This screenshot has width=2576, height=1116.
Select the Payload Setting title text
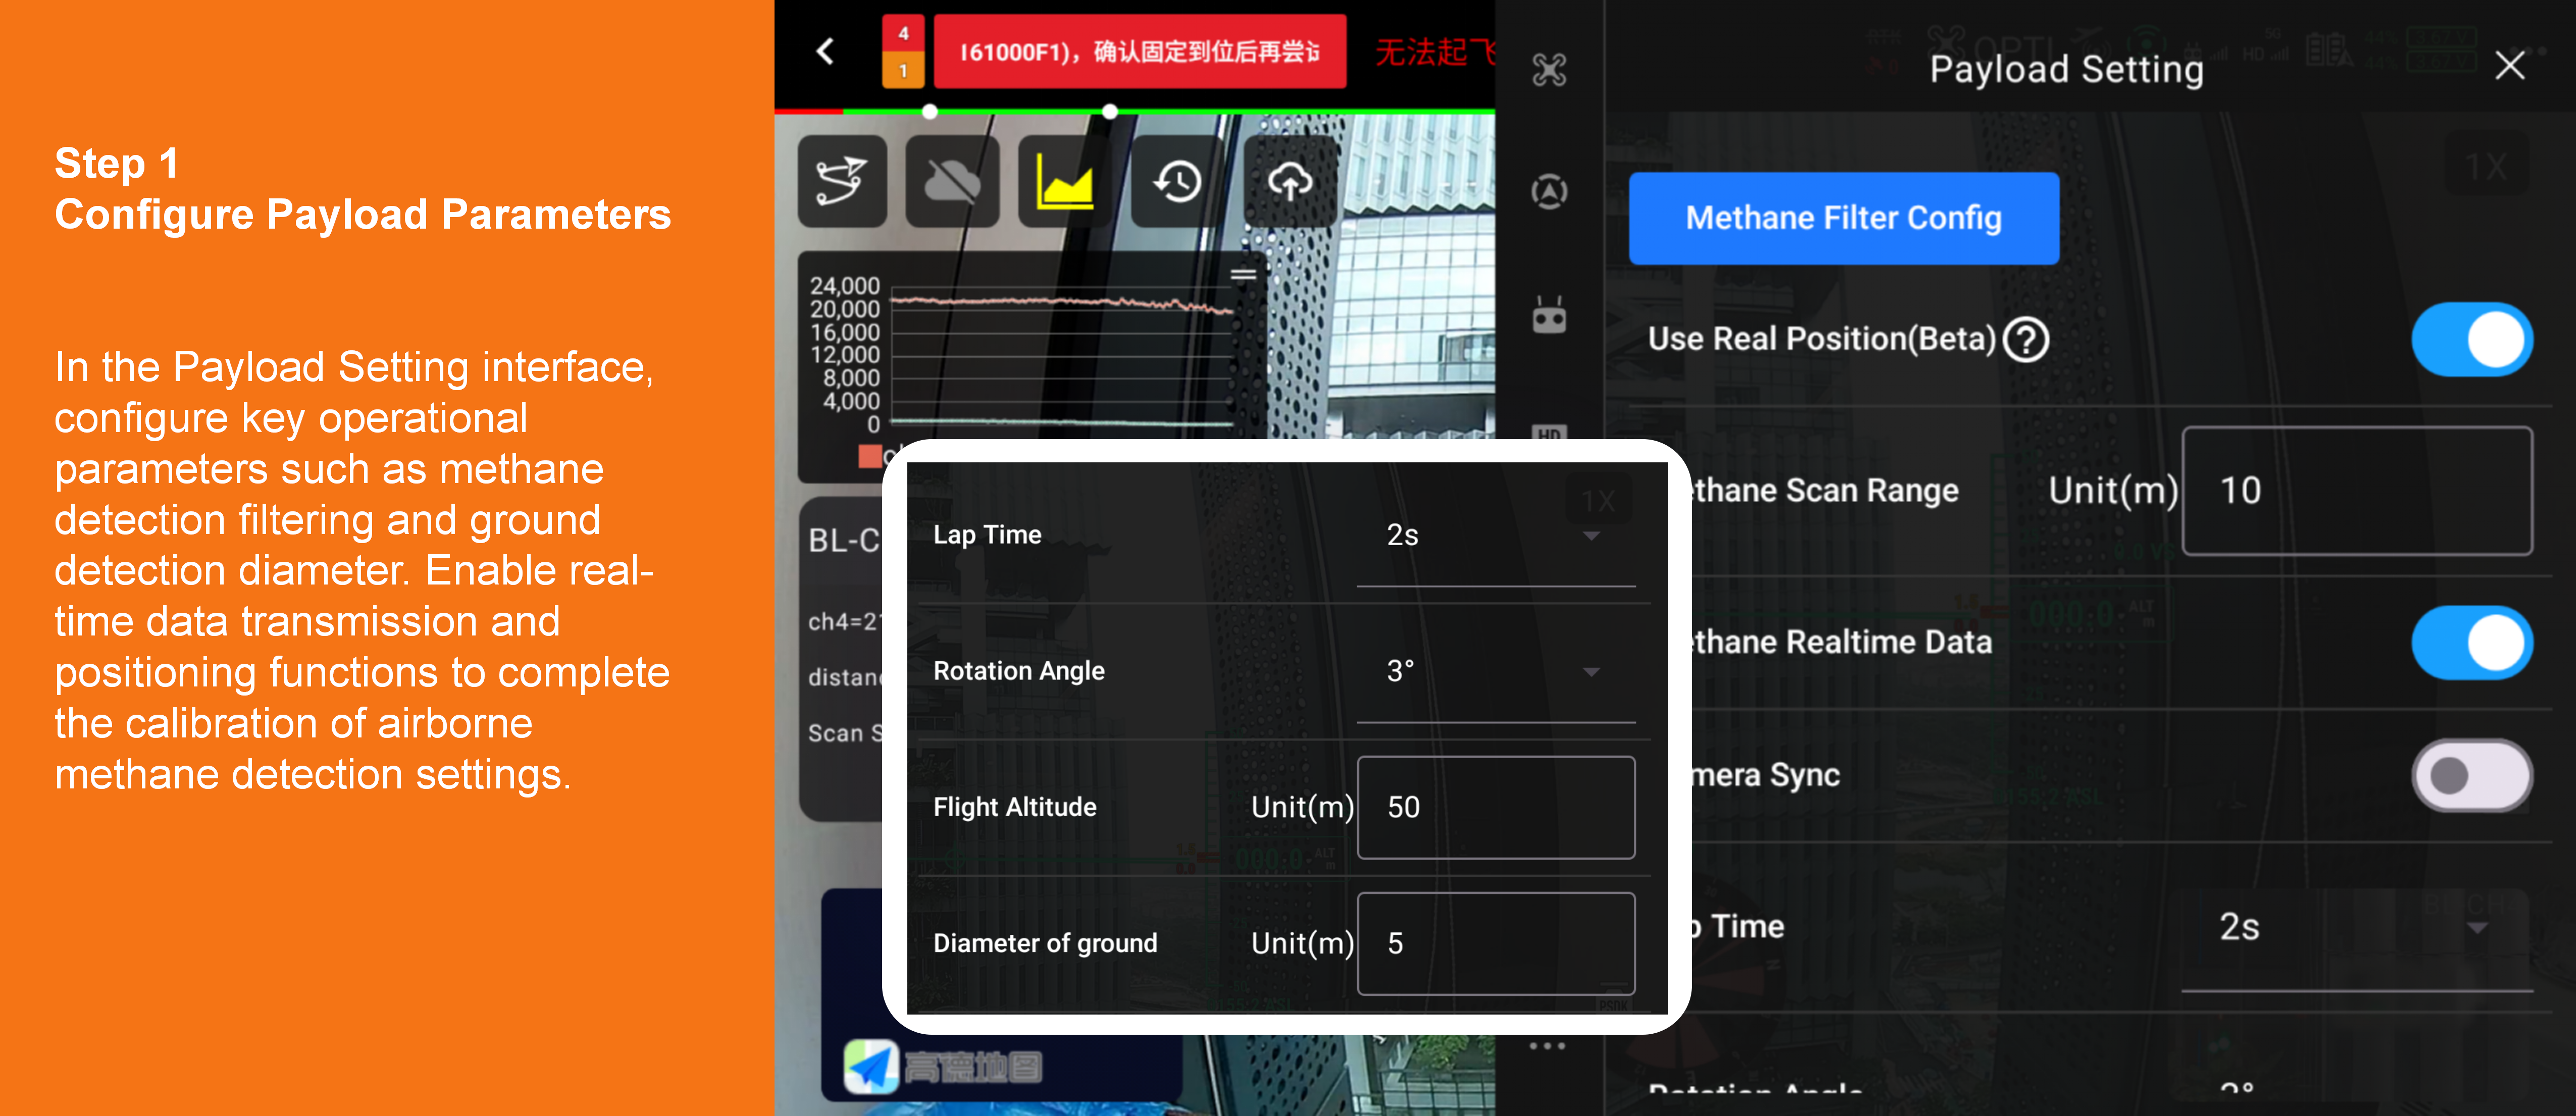click(2066, 69)
